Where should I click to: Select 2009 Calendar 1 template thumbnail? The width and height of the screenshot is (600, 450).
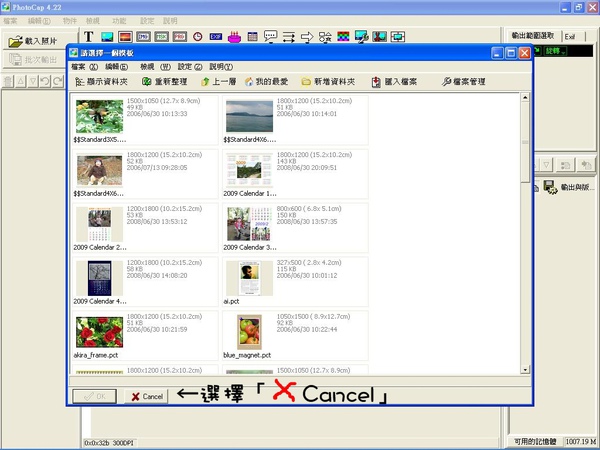click(249, 170)
